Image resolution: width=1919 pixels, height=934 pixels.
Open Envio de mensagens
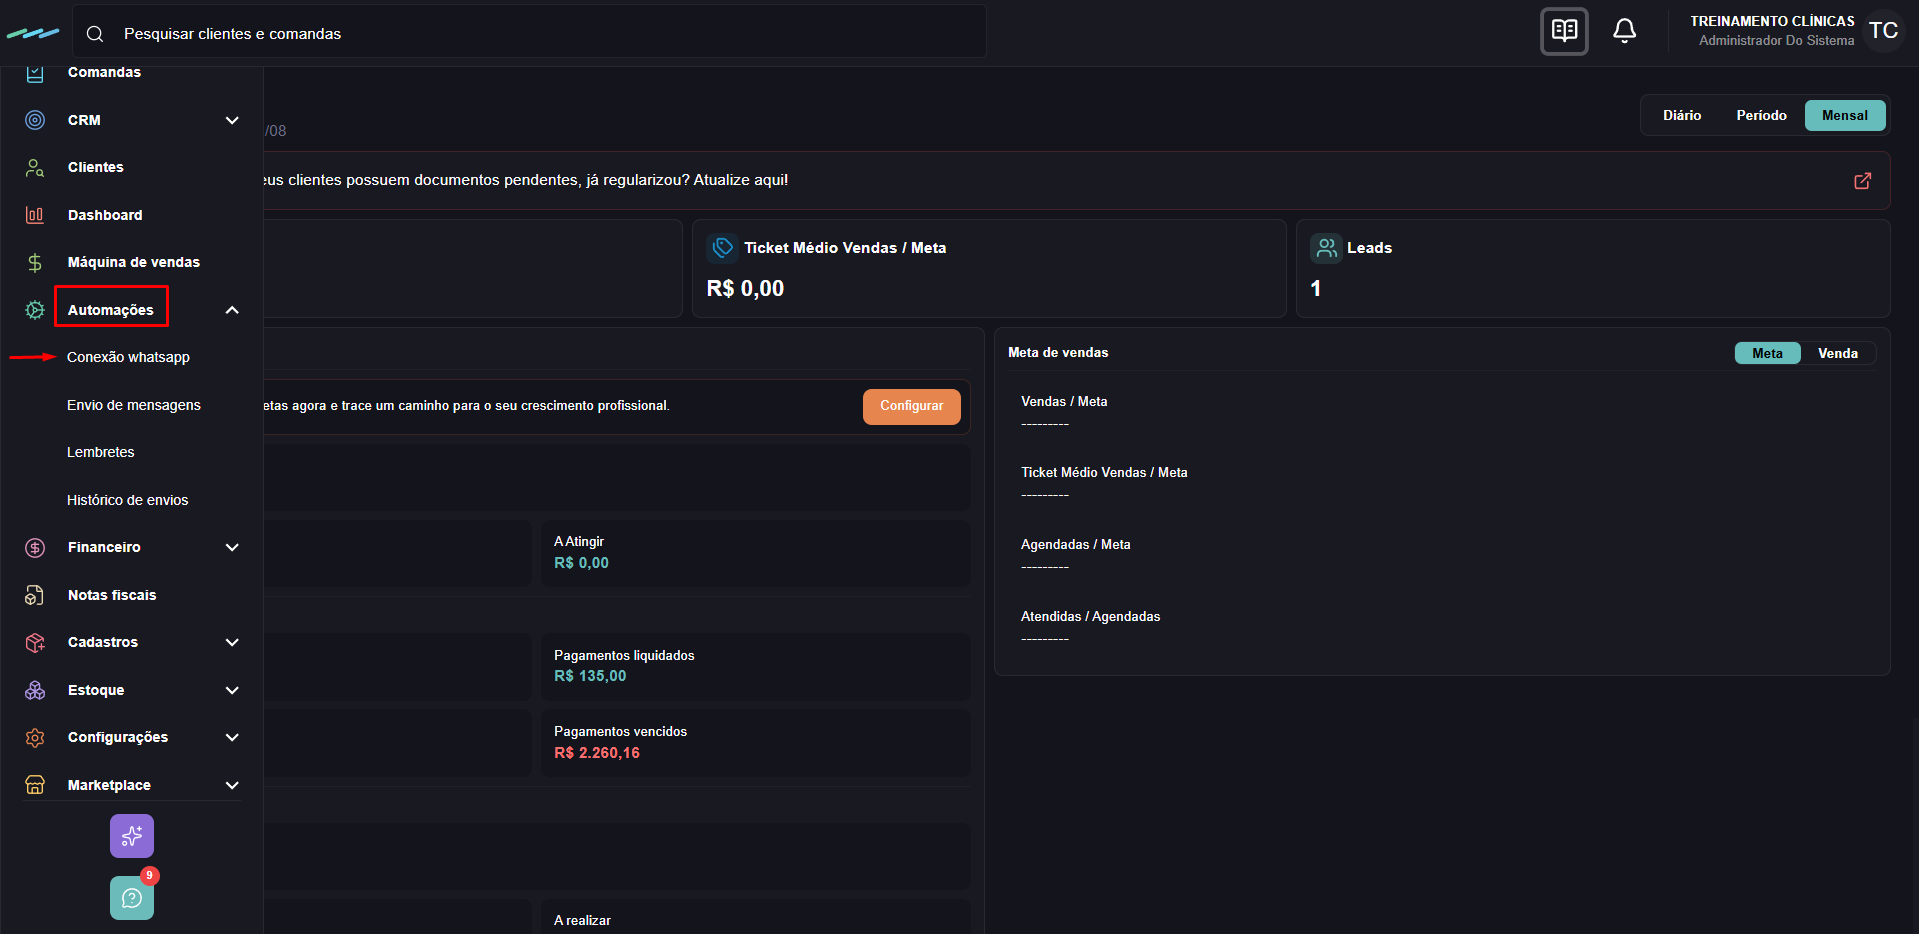[x=134, y=405]
